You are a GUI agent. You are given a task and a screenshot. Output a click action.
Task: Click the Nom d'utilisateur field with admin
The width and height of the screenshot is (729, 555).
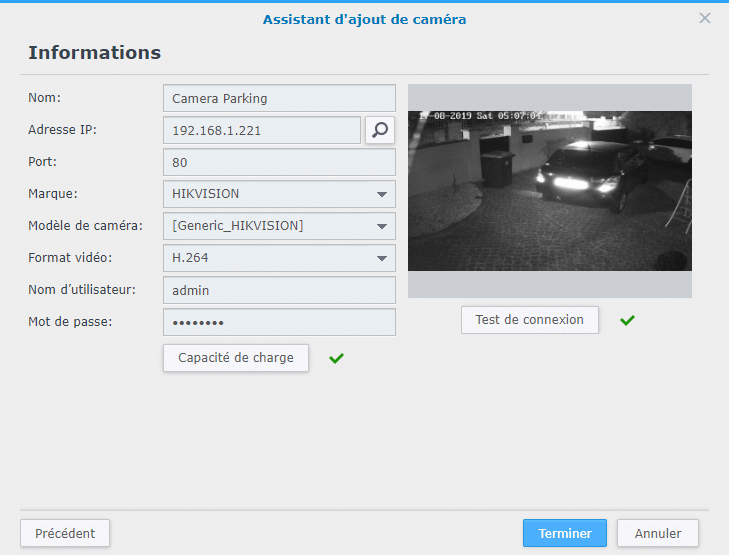279,290
